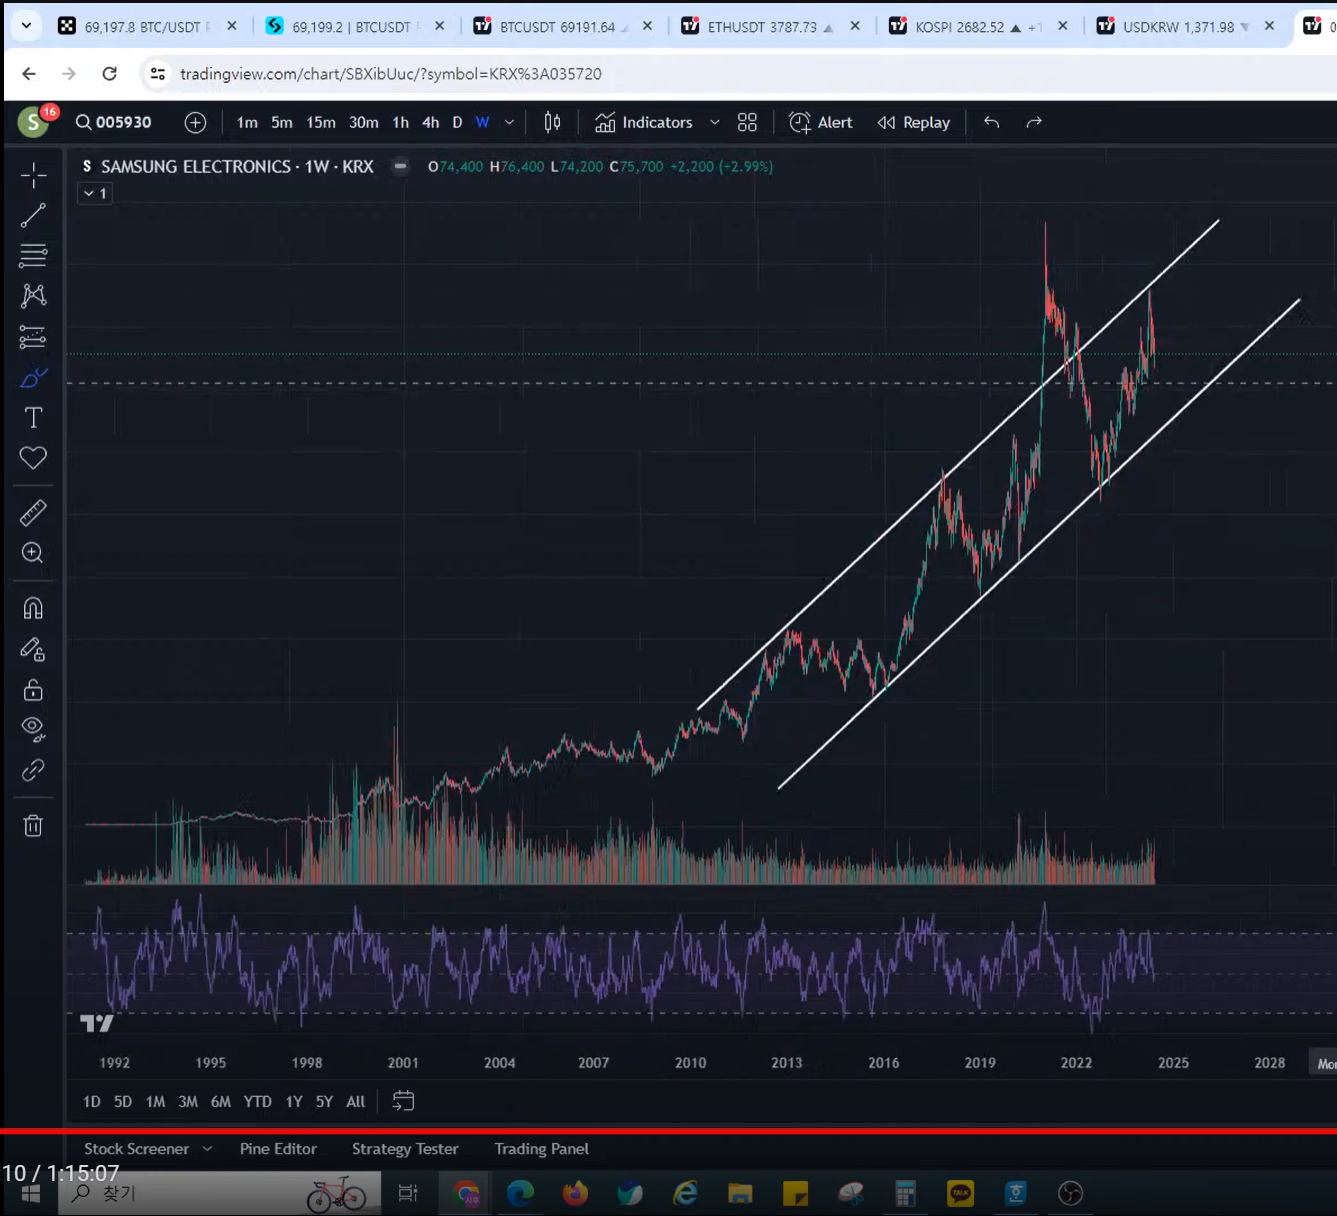Select the W weekly interval
1337x1216 pixels.
[x=482, y=122]
